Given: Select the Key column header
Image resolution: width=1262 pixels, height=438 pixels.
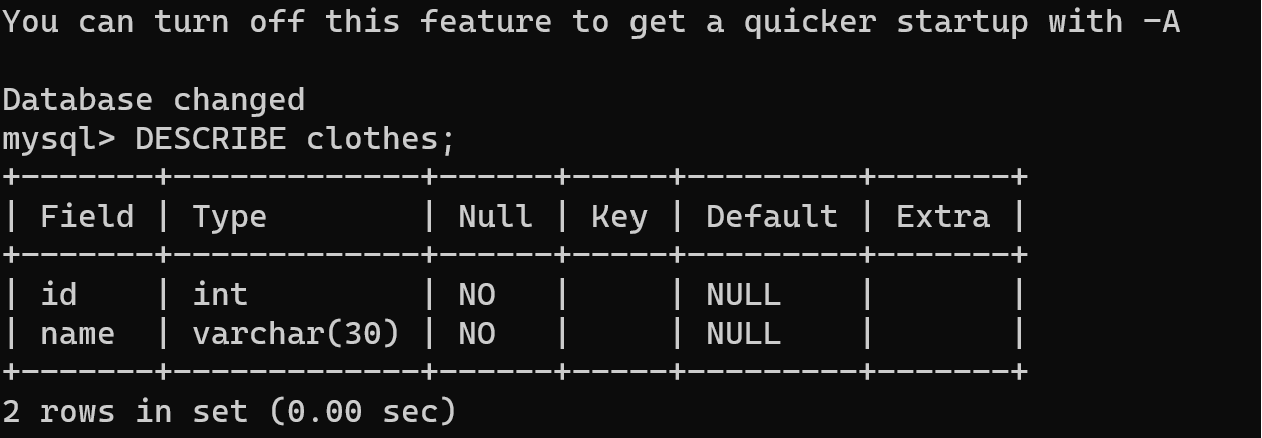Looking at the screenshot, I should coord(619,217).
